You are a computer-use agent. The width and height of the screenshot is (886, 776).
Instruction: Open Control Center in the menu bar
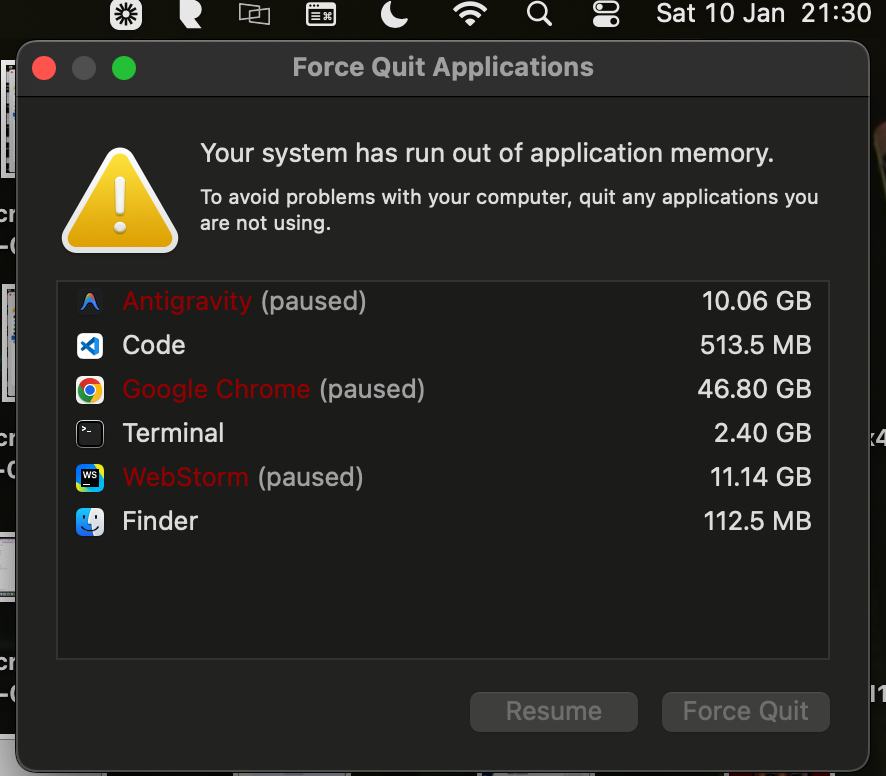point(606,15)
